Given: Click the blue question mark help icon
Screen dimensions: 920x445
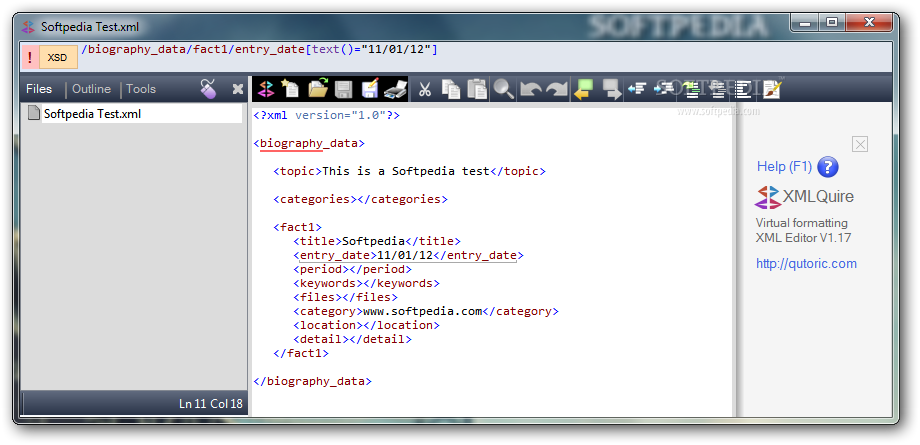Looking at the screenshot, I should click(828, 167).
